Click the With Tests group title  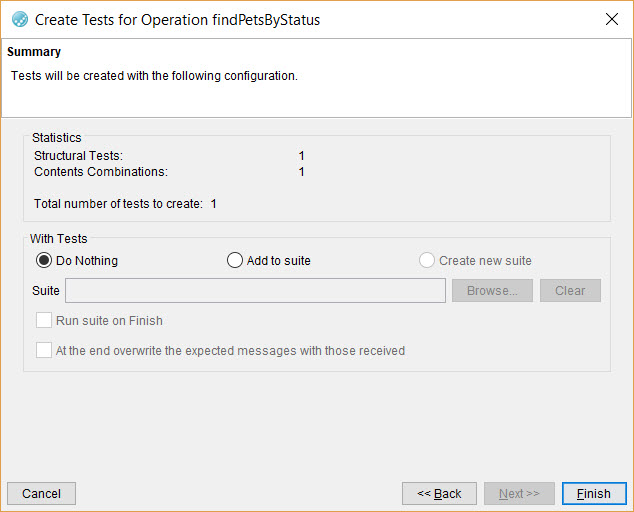59,239
